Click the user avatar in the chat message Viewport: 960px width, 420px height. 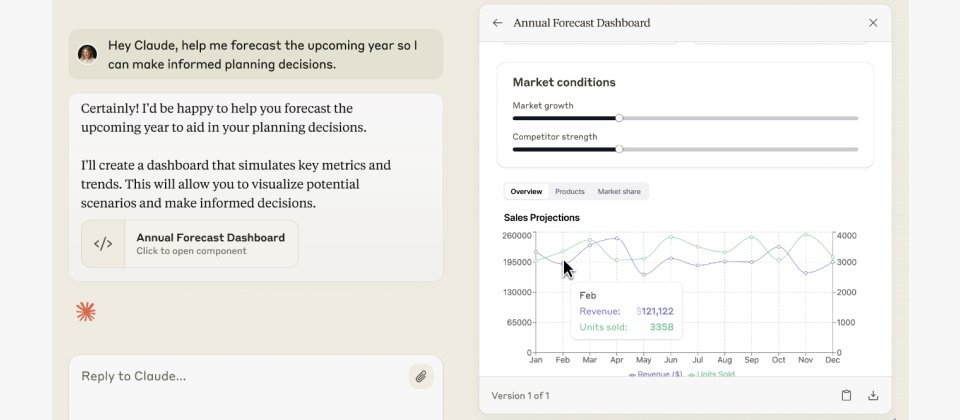point(88,54)
